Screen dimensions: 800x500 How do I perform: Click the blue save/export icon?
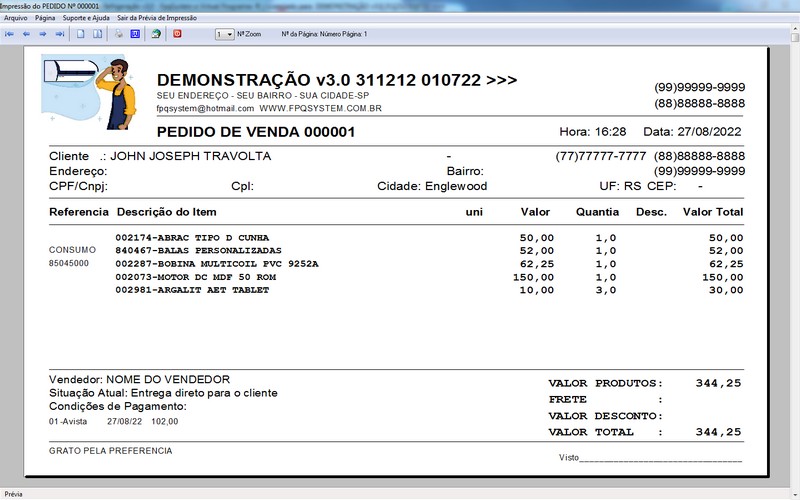[135, 34]
